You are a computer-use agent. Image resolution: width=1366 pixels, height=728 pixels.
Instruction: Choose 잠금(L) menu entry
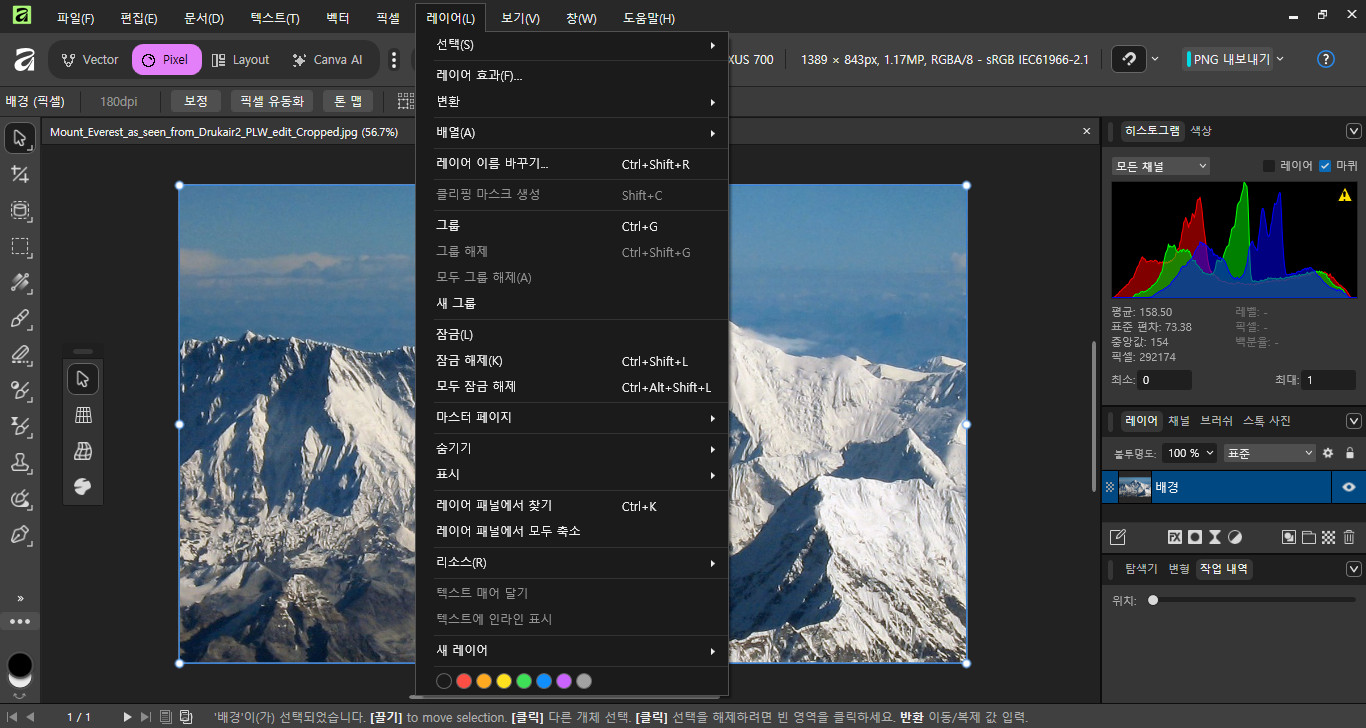pos(572,335)
